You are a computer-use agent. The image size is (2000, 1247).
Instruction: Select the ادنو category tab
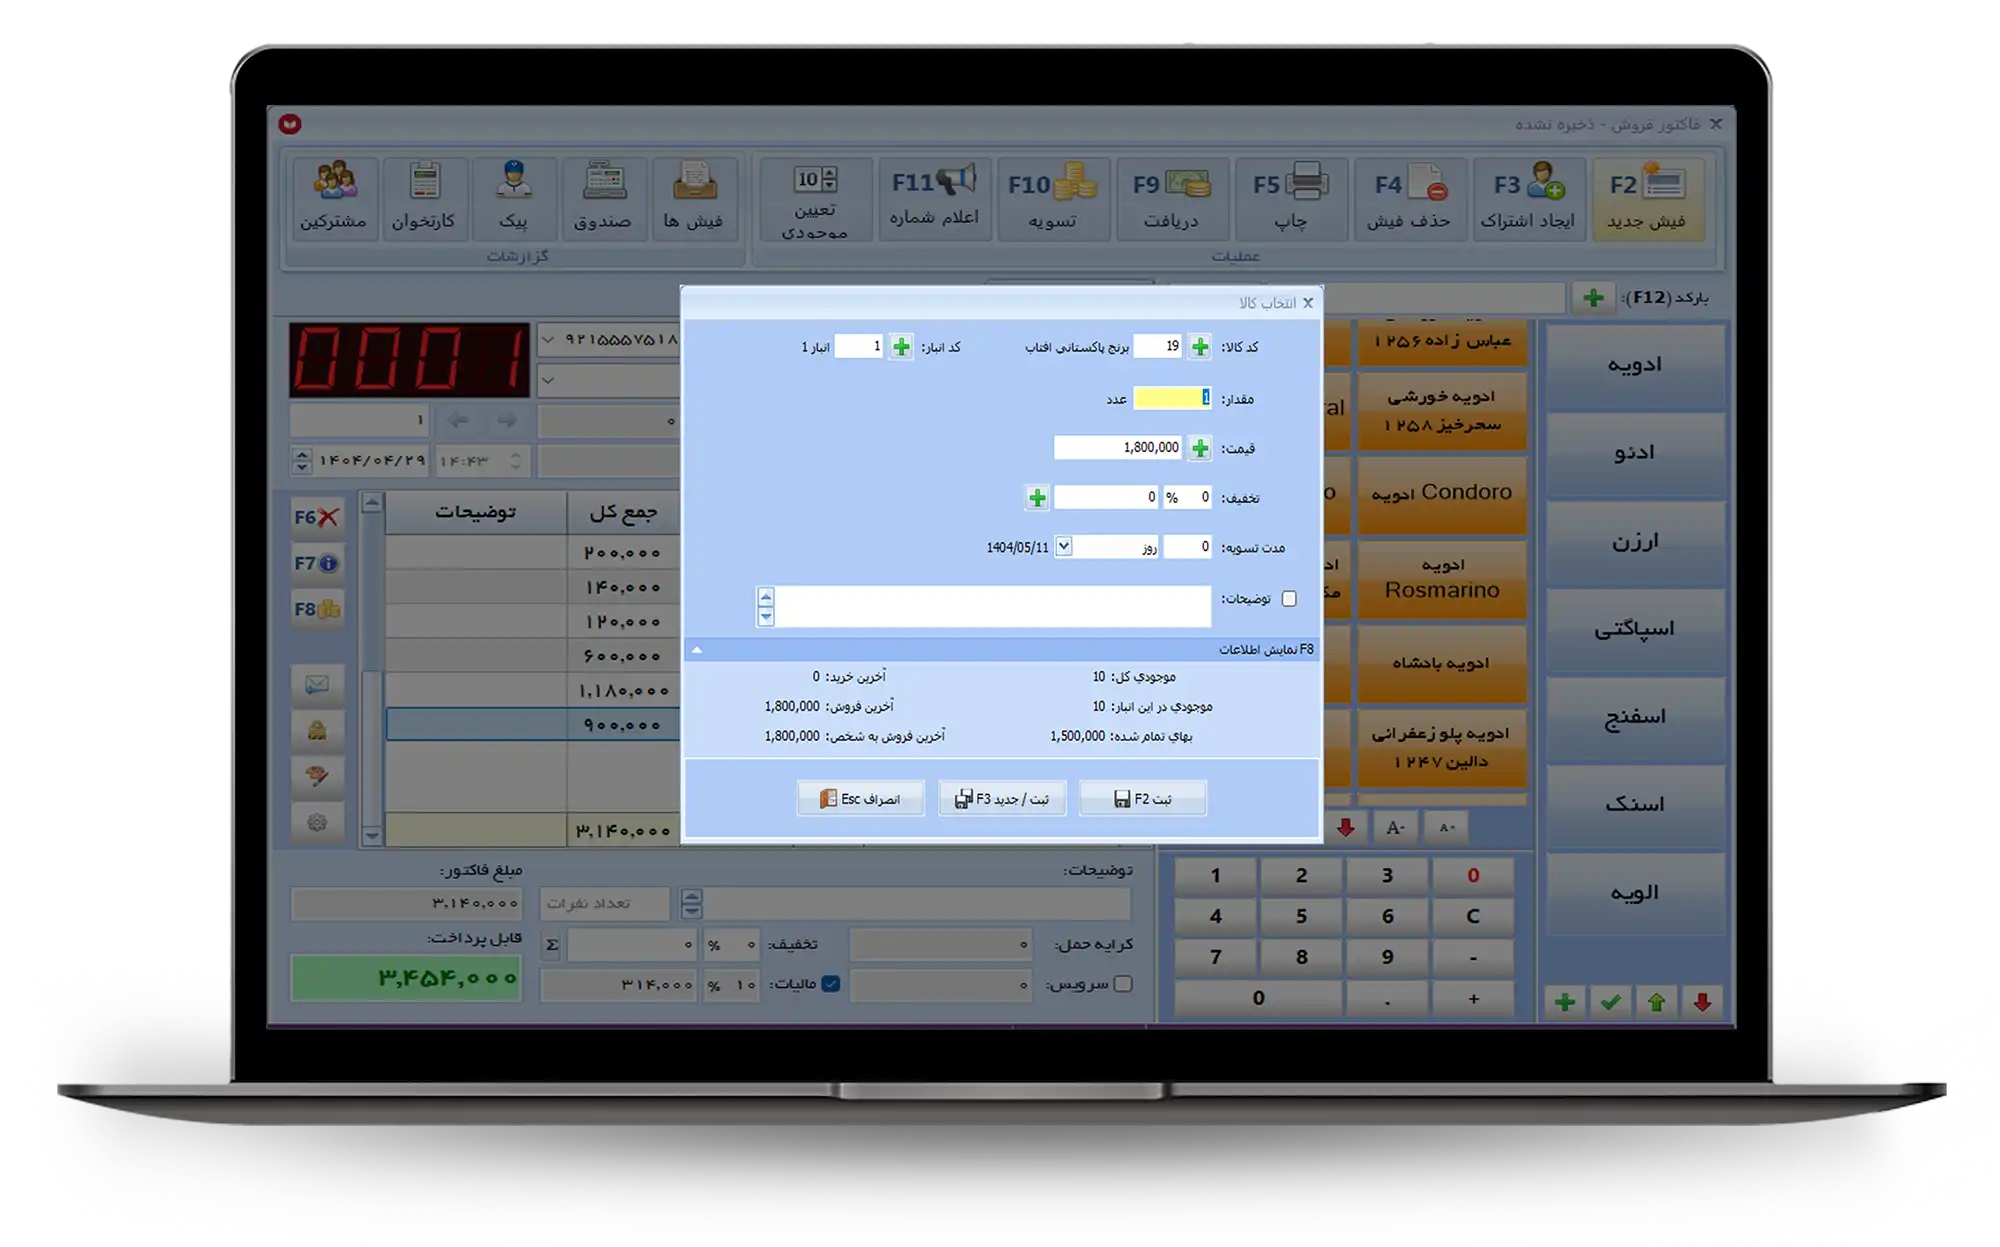pos(1635,453)
